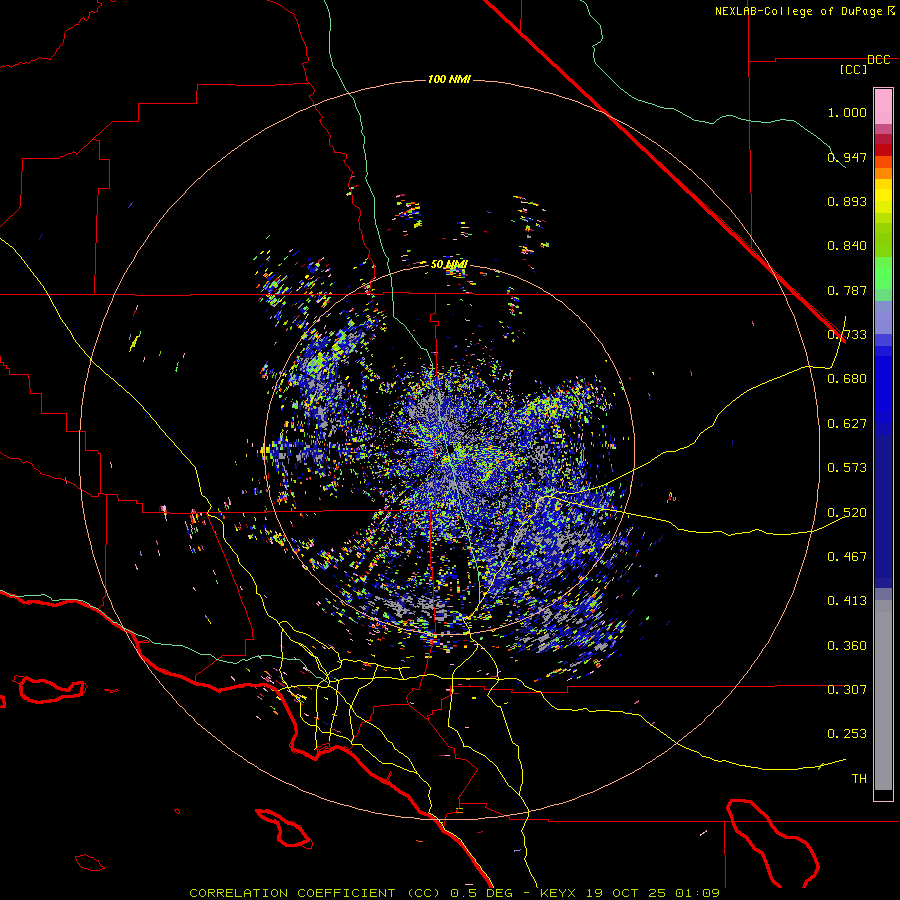Pick the gray color band beside 0.307
Image resolution: width=900 pixels, height=900 pixels.
[883, 695]
